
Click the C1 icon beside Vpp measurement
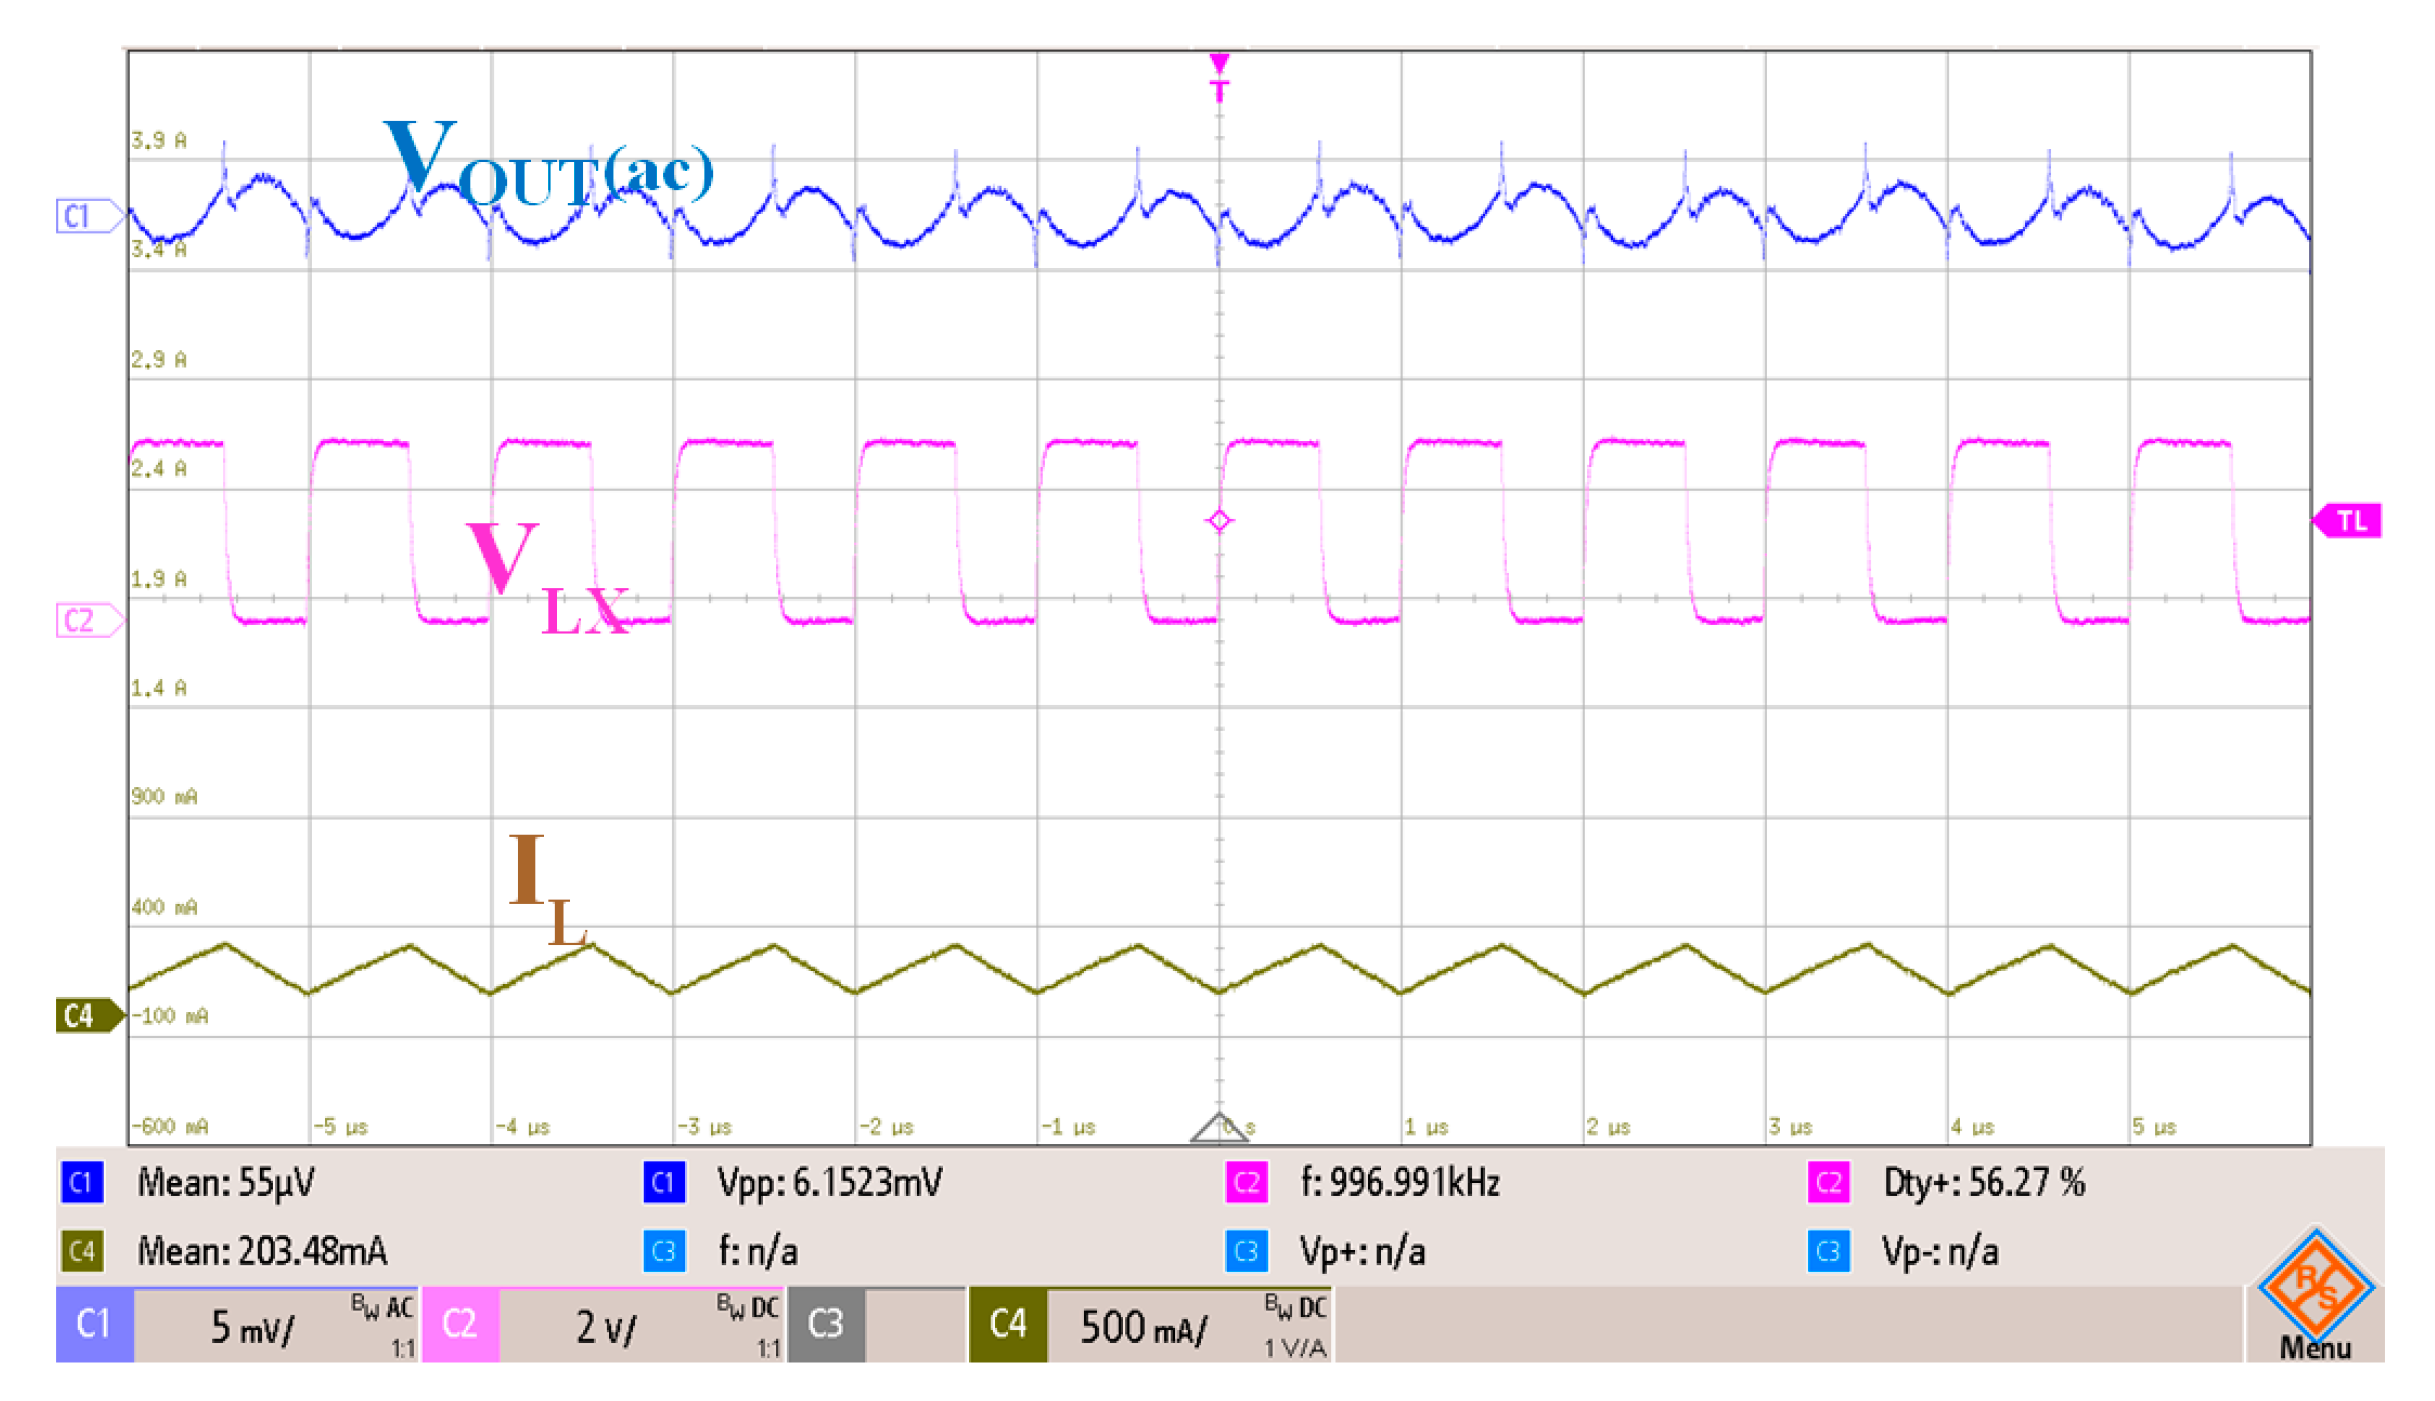pyautogui.click(x=663, y=1183)
